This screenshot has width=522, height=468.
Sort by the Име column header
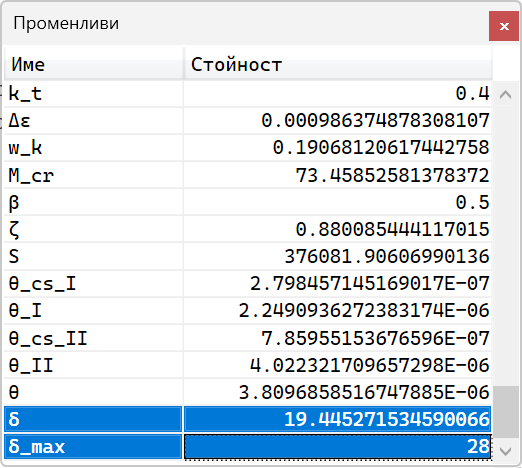[93, 64]
